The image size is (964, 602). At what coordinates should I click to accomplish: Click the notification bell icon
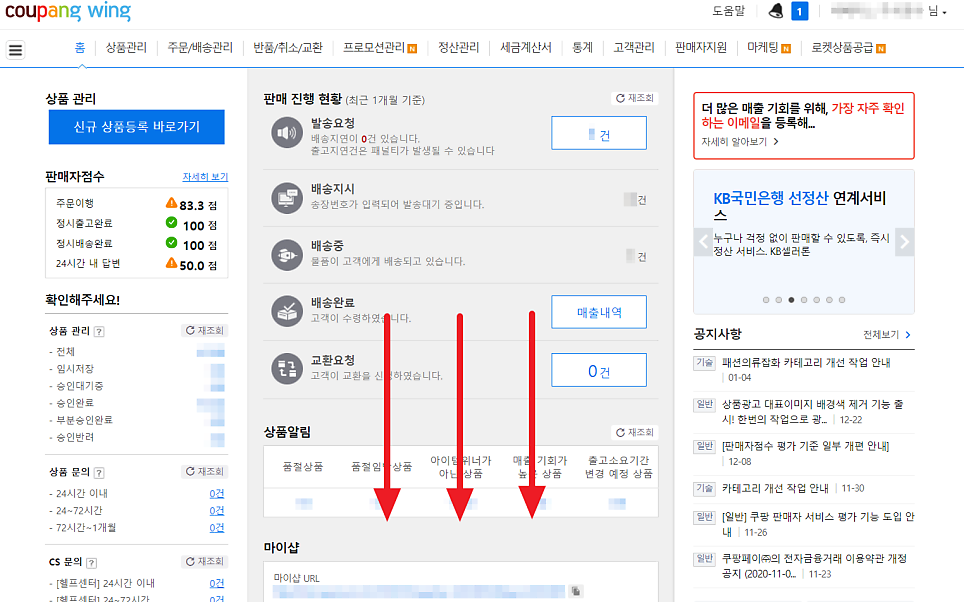point(776,11)
